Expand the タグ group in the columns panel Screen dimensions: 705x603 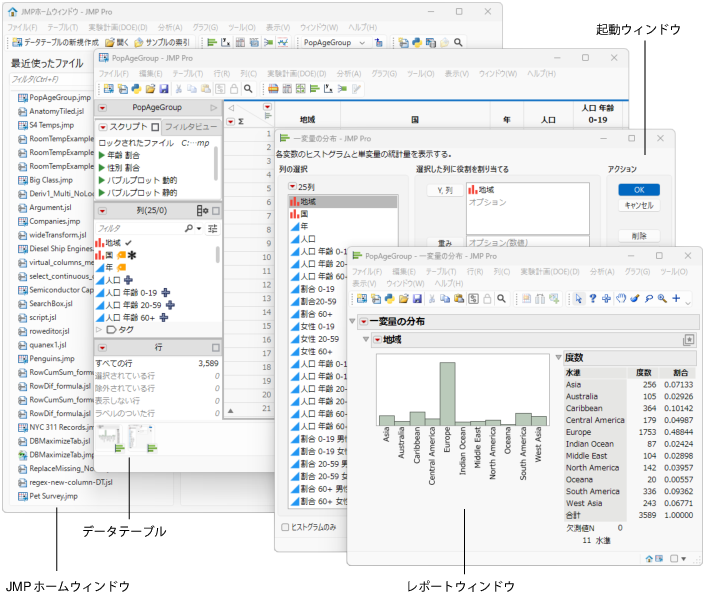[98, 330]
